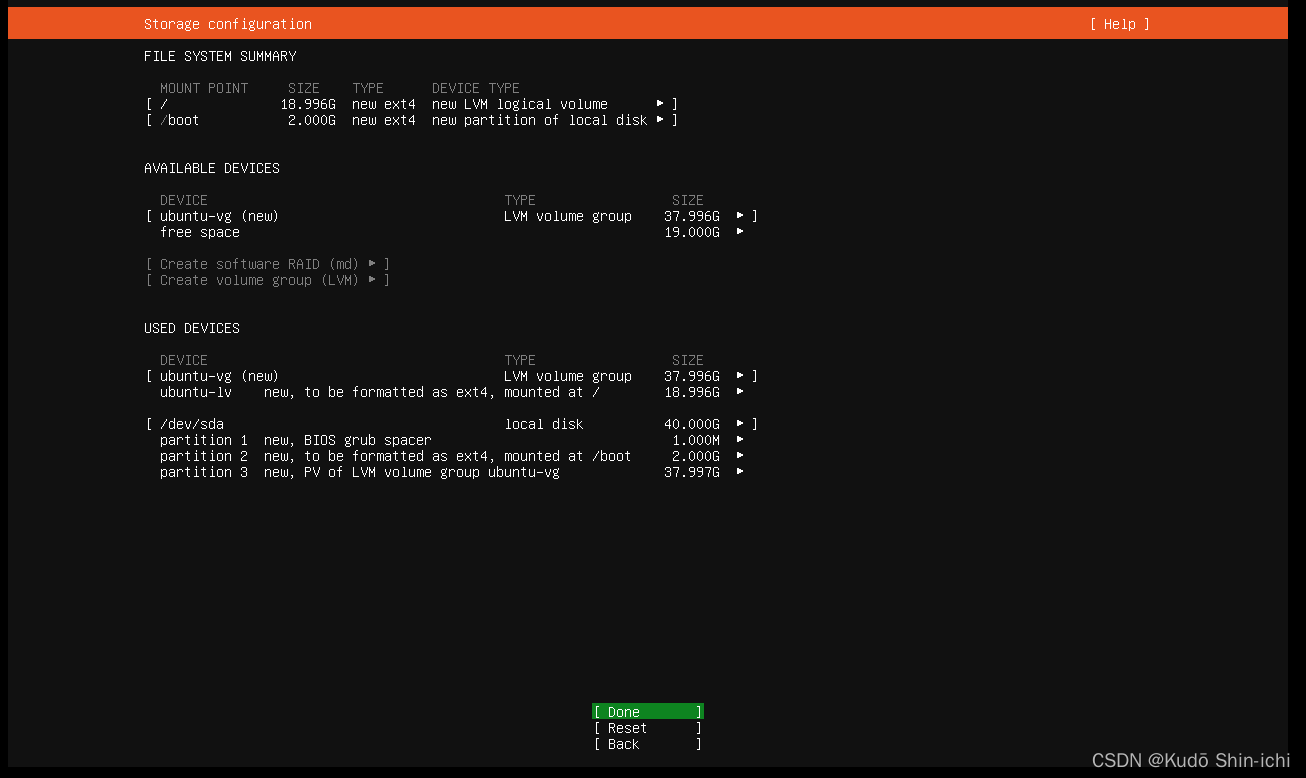
Task: Click the USED DEVICES heading
Action: 192,328
